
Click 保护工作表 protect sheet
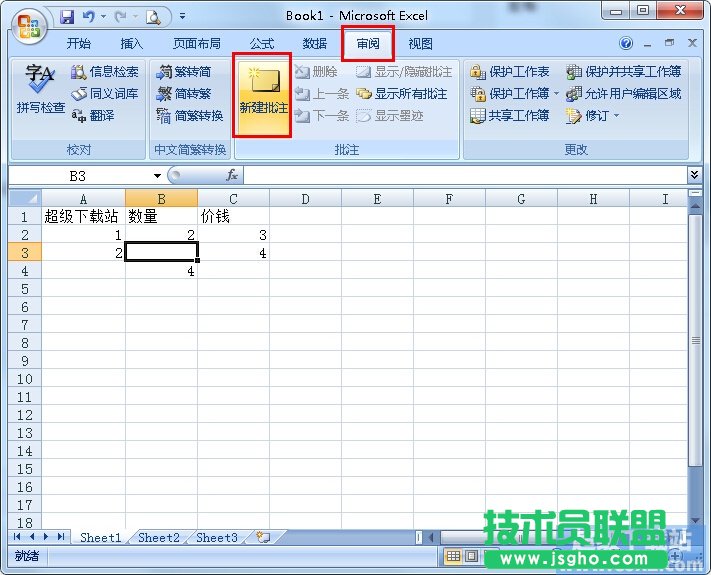(510, 72)
